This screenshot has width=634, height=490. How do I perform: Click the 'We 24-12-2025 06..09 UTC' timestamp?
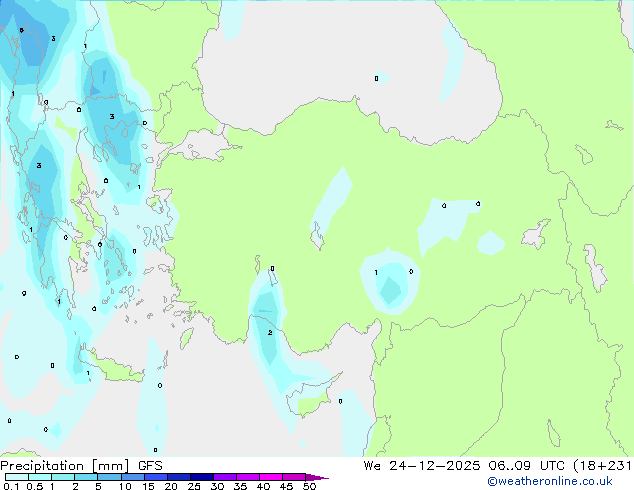tap(464, 466)
